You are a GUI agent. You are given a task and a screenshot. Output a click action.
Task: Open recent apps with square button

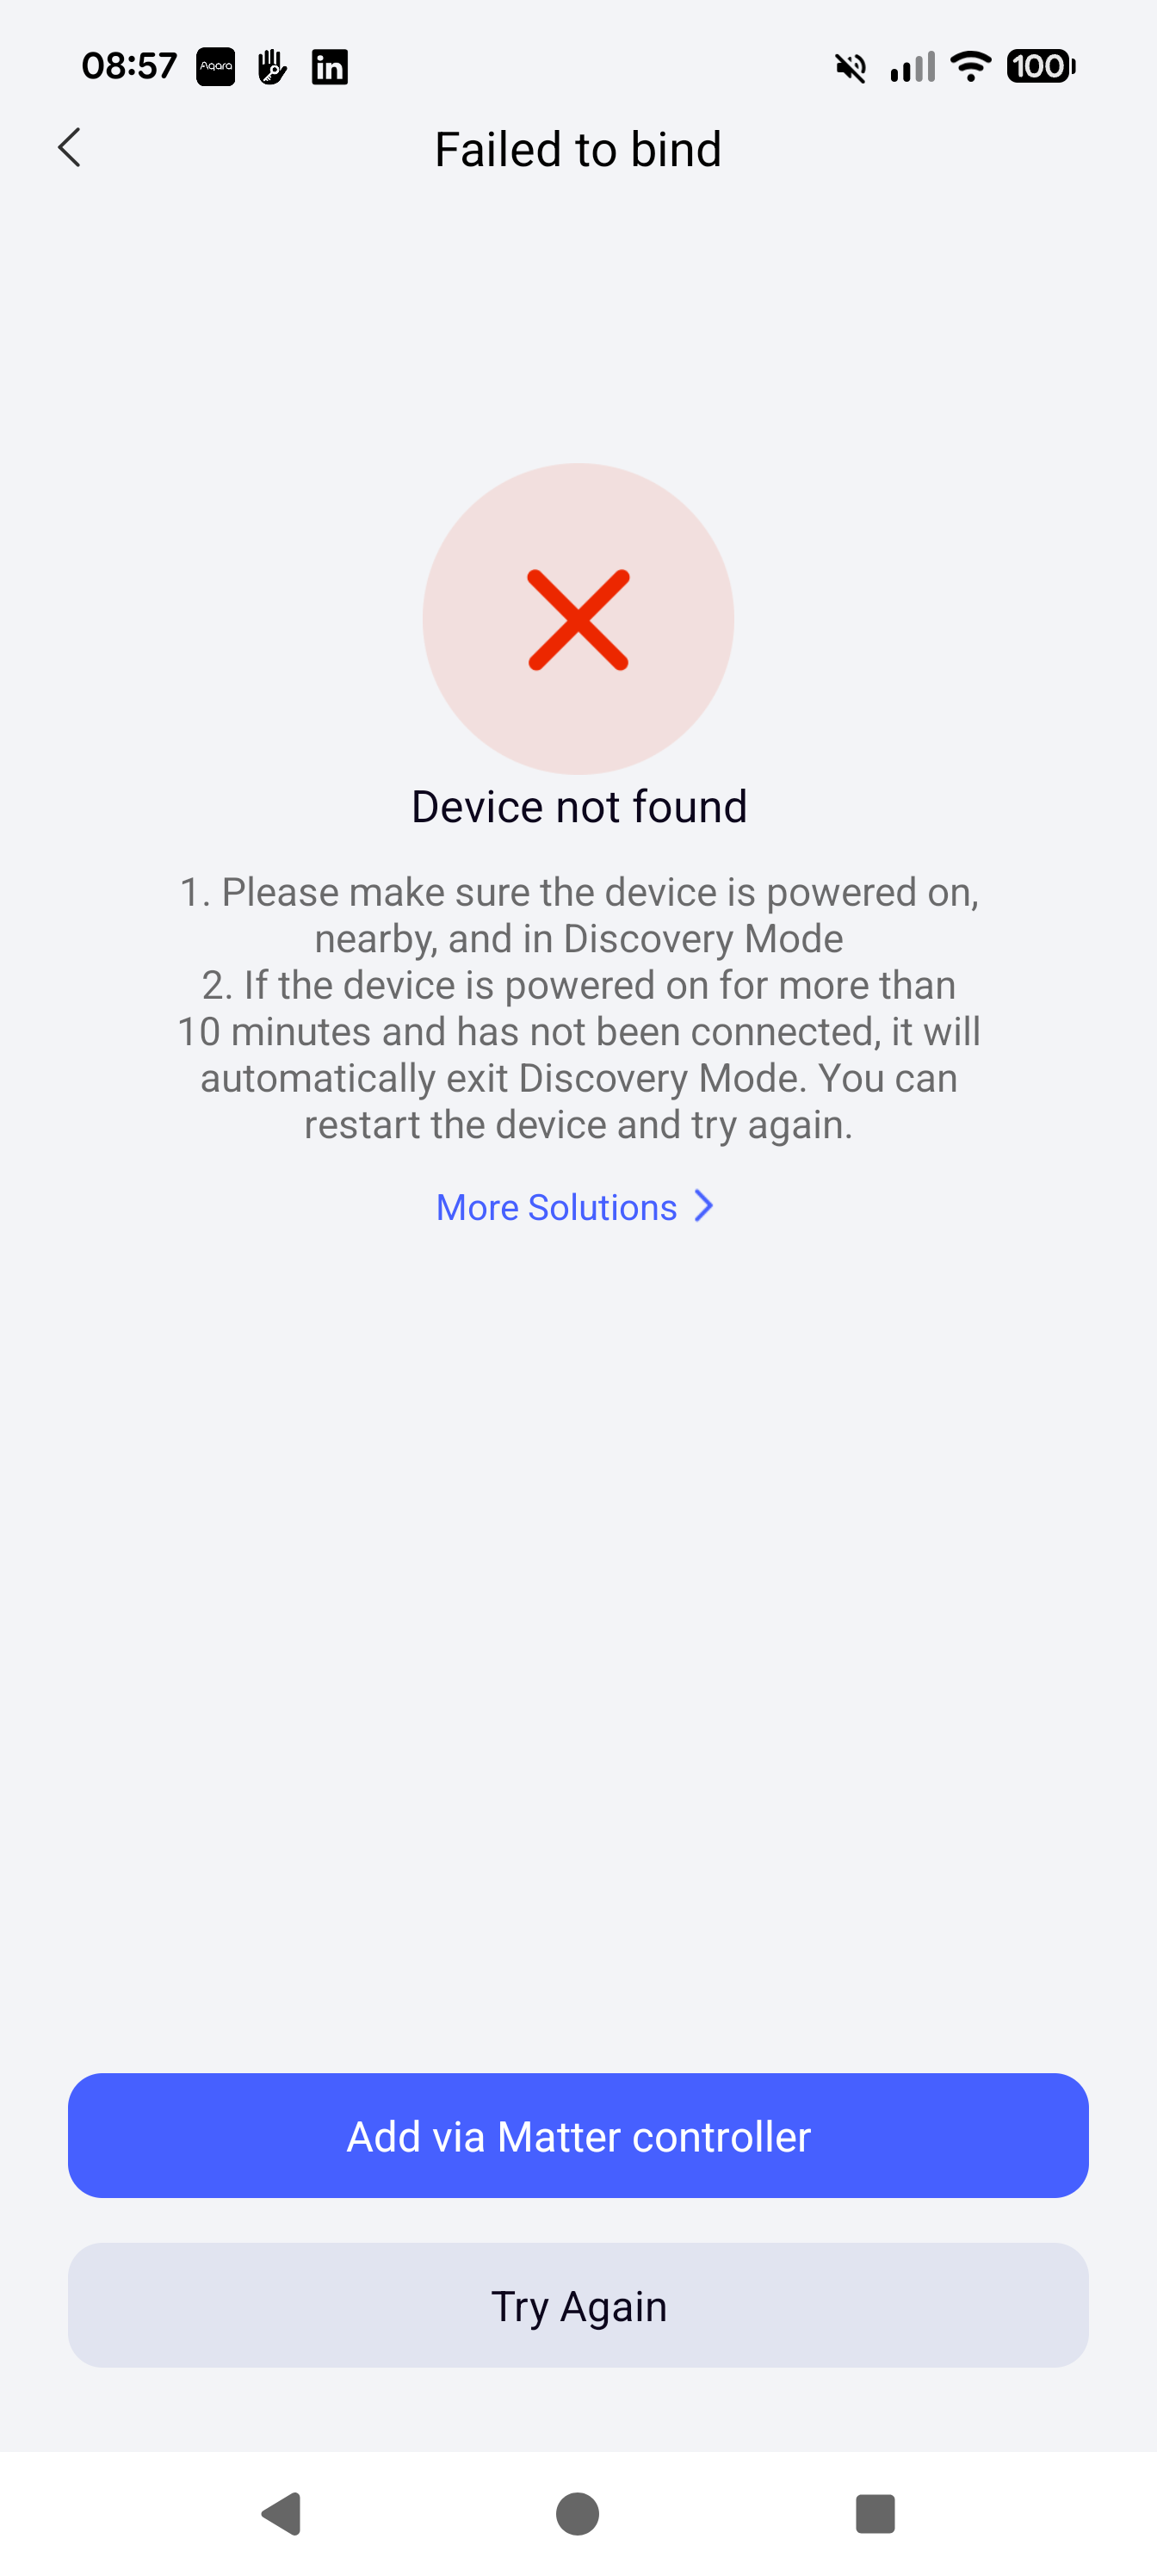(875, 2513)
